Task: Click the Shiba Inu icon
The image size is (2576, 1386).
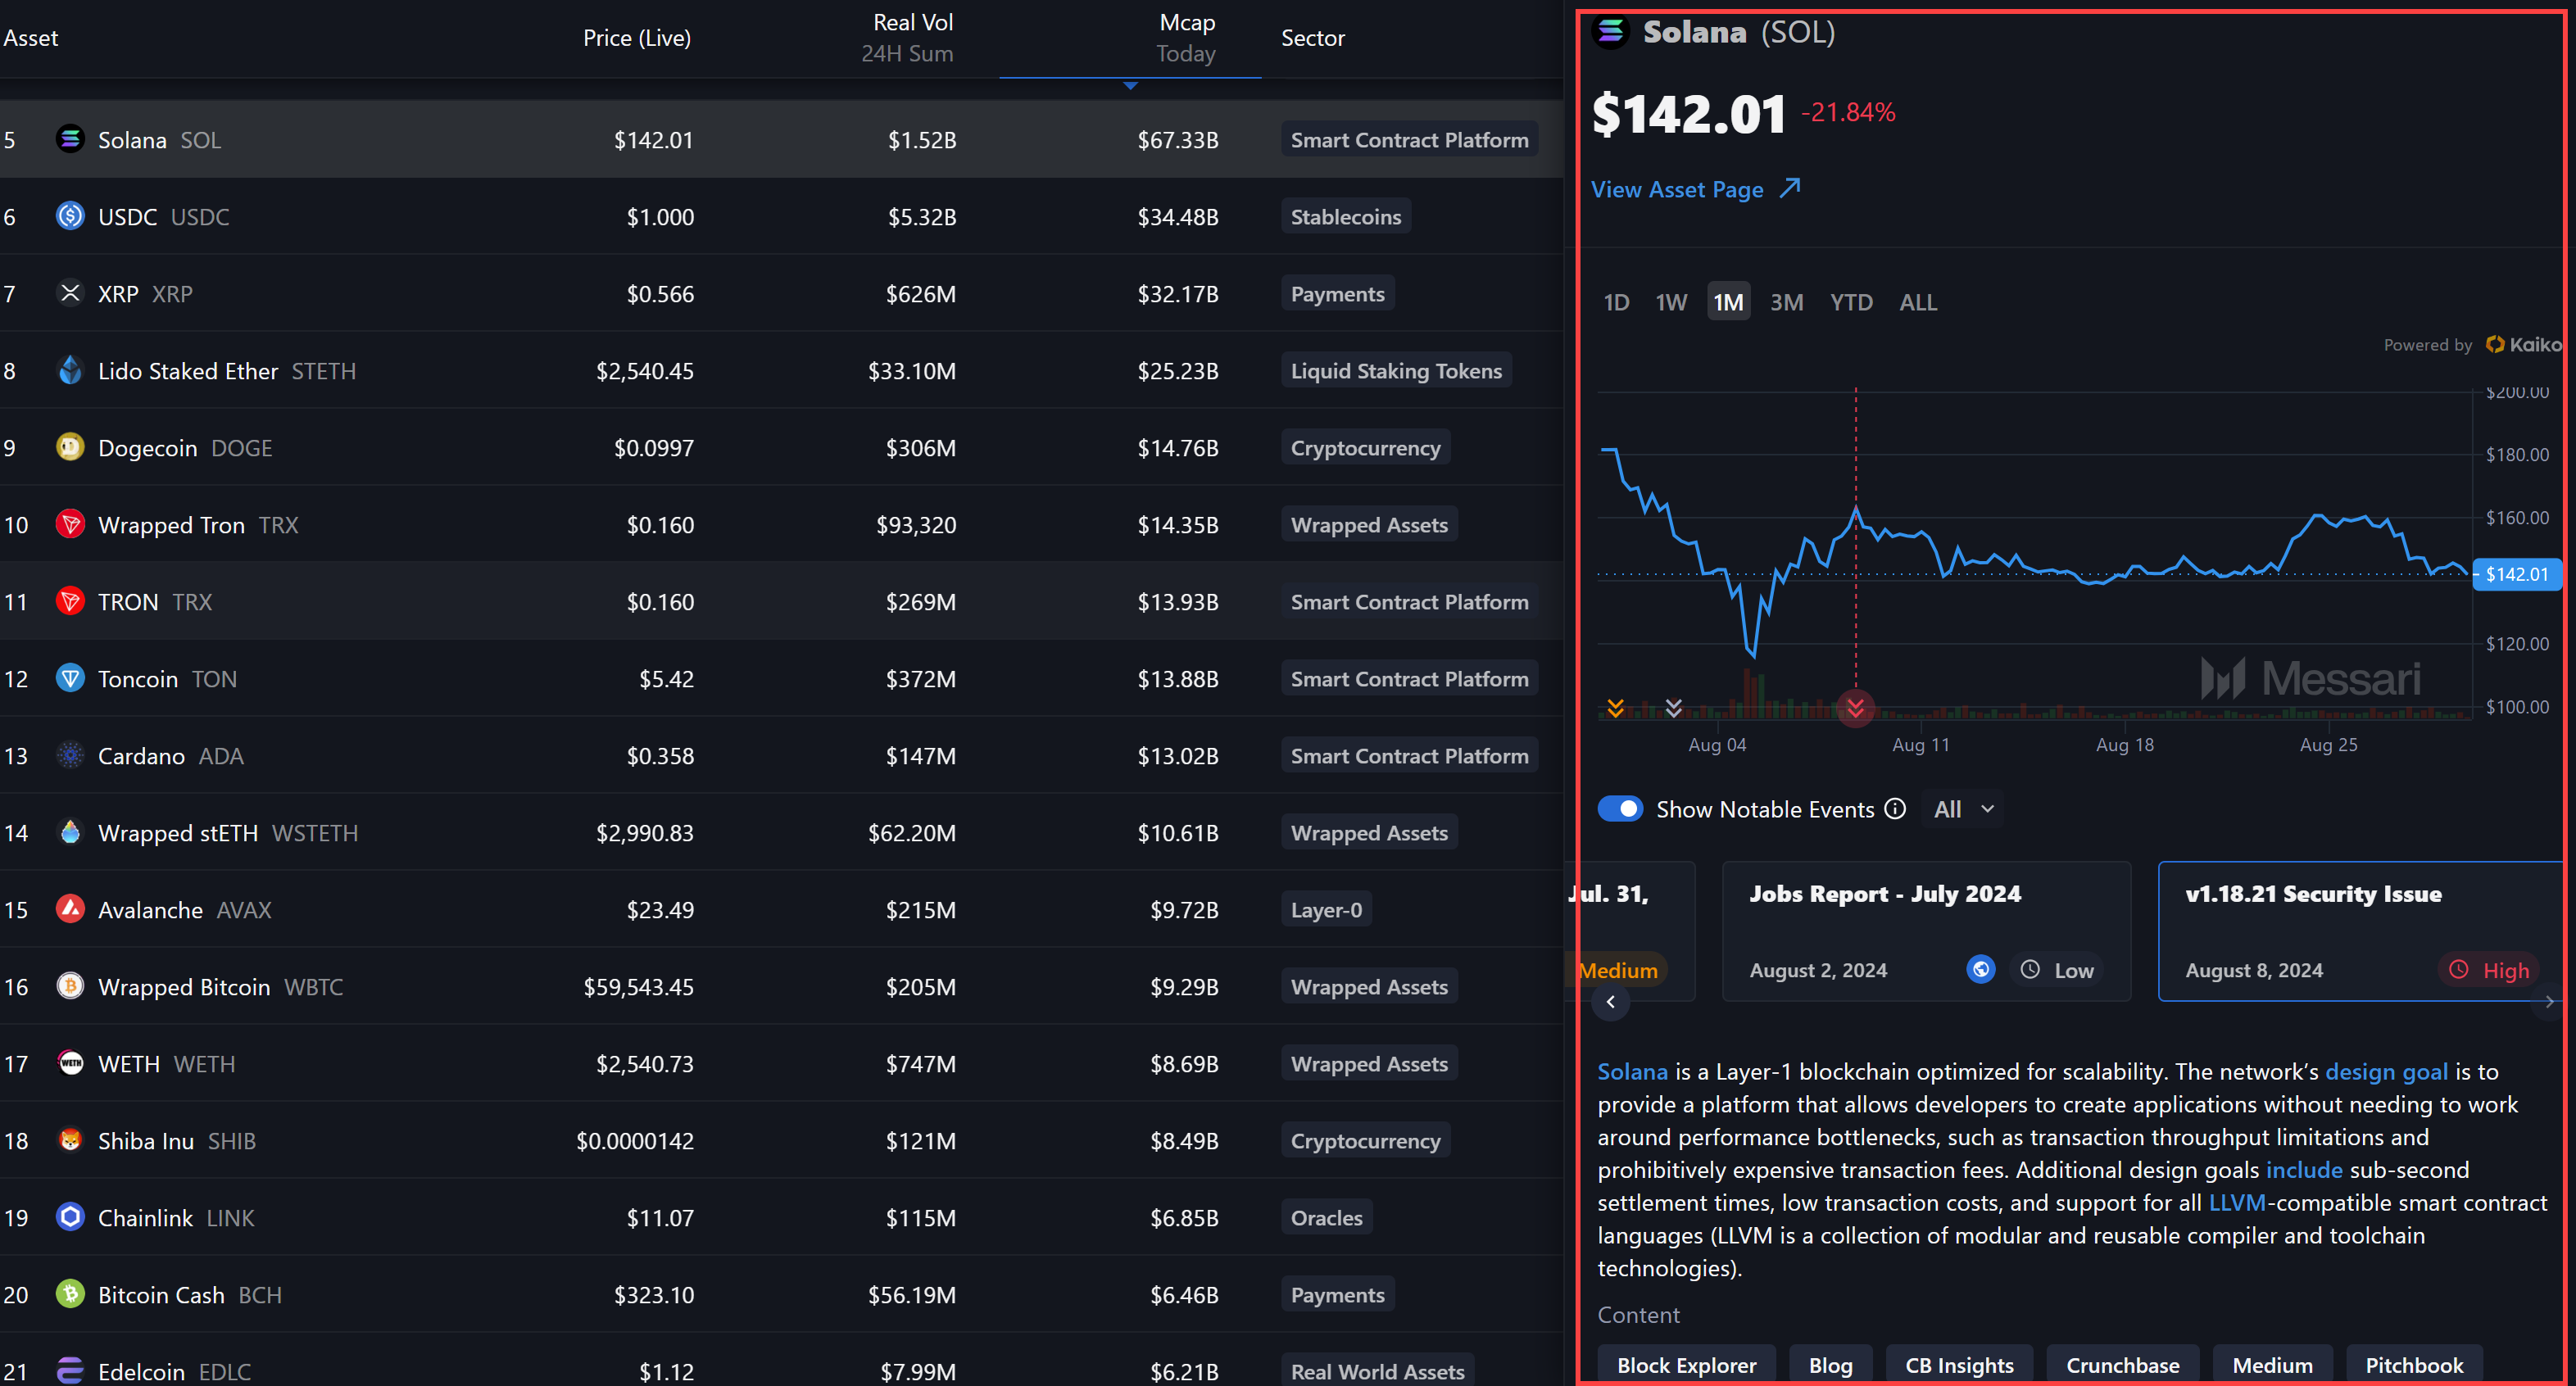Action: point(70,1140)
